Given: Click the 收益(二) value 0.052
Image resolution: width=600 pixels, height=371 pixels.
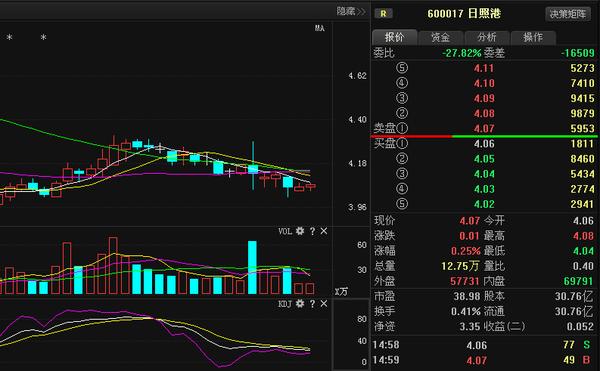Looking at the screenshot, I should tap(580, 326).
